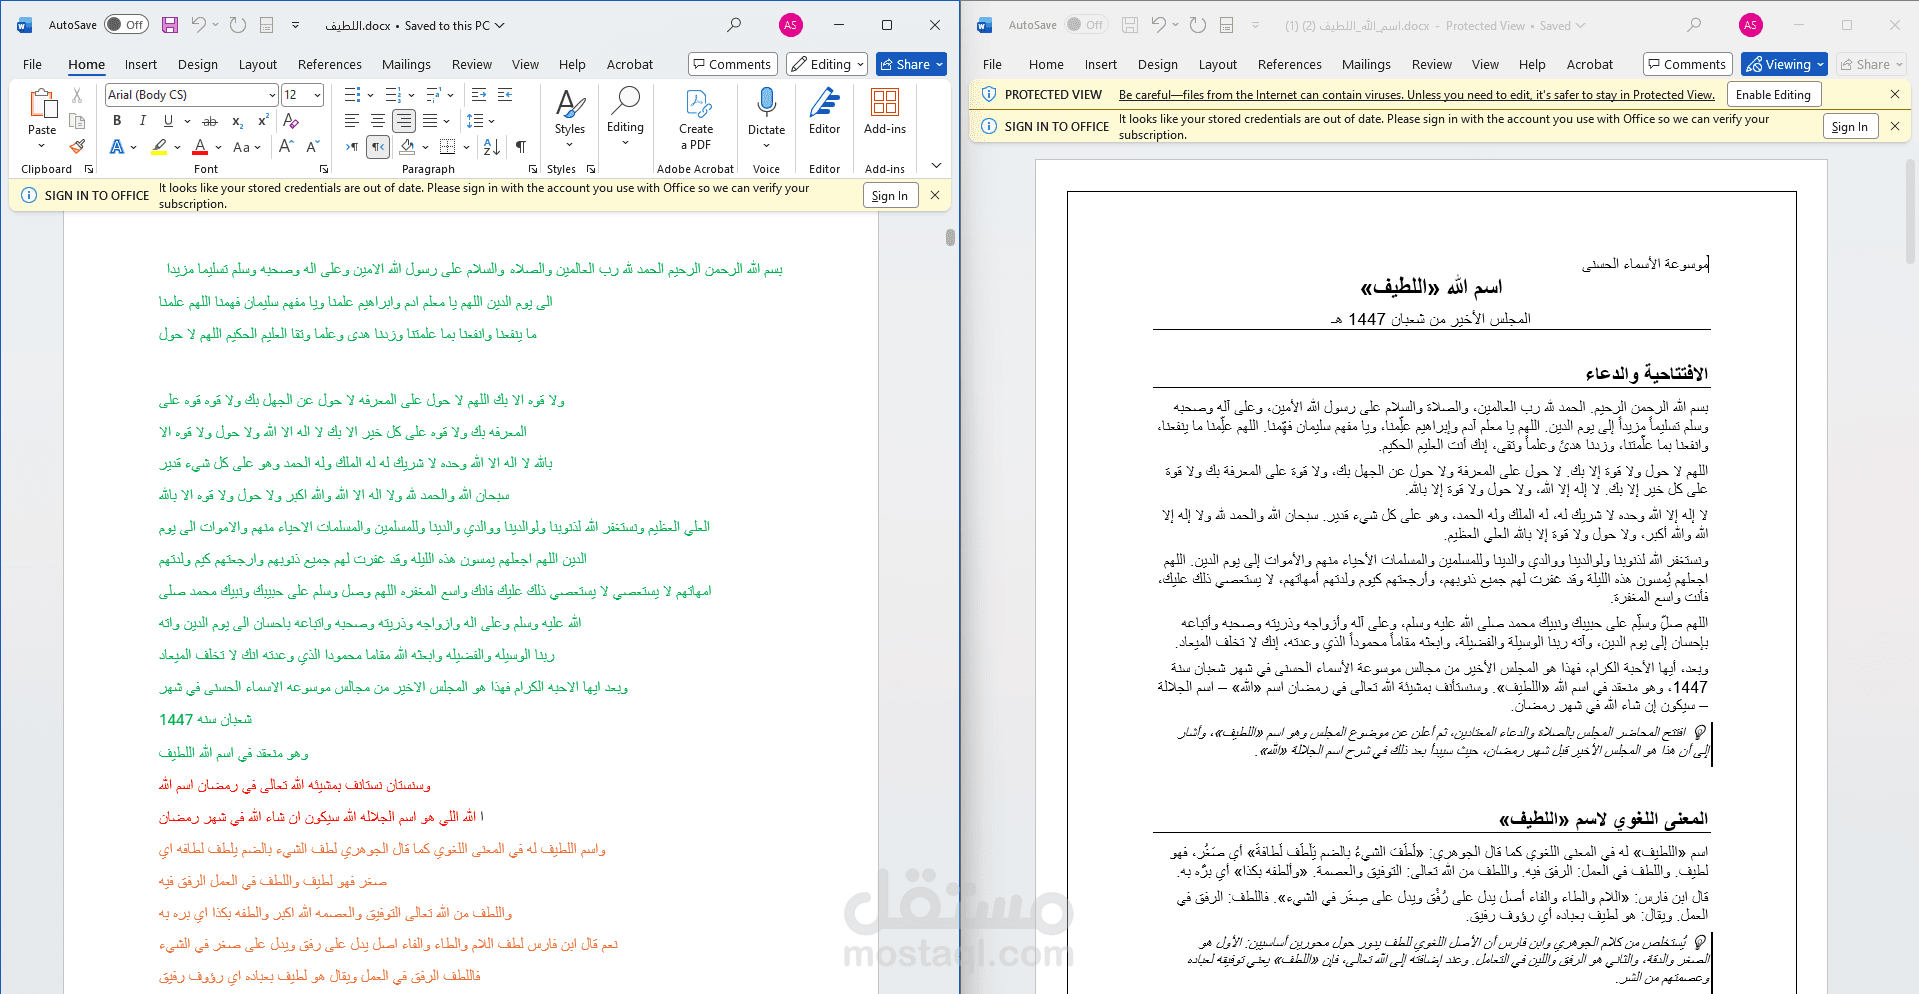Click the AS account avatar in left window
The height and width of the screenshot is (994, 1919).
point(791,25)
